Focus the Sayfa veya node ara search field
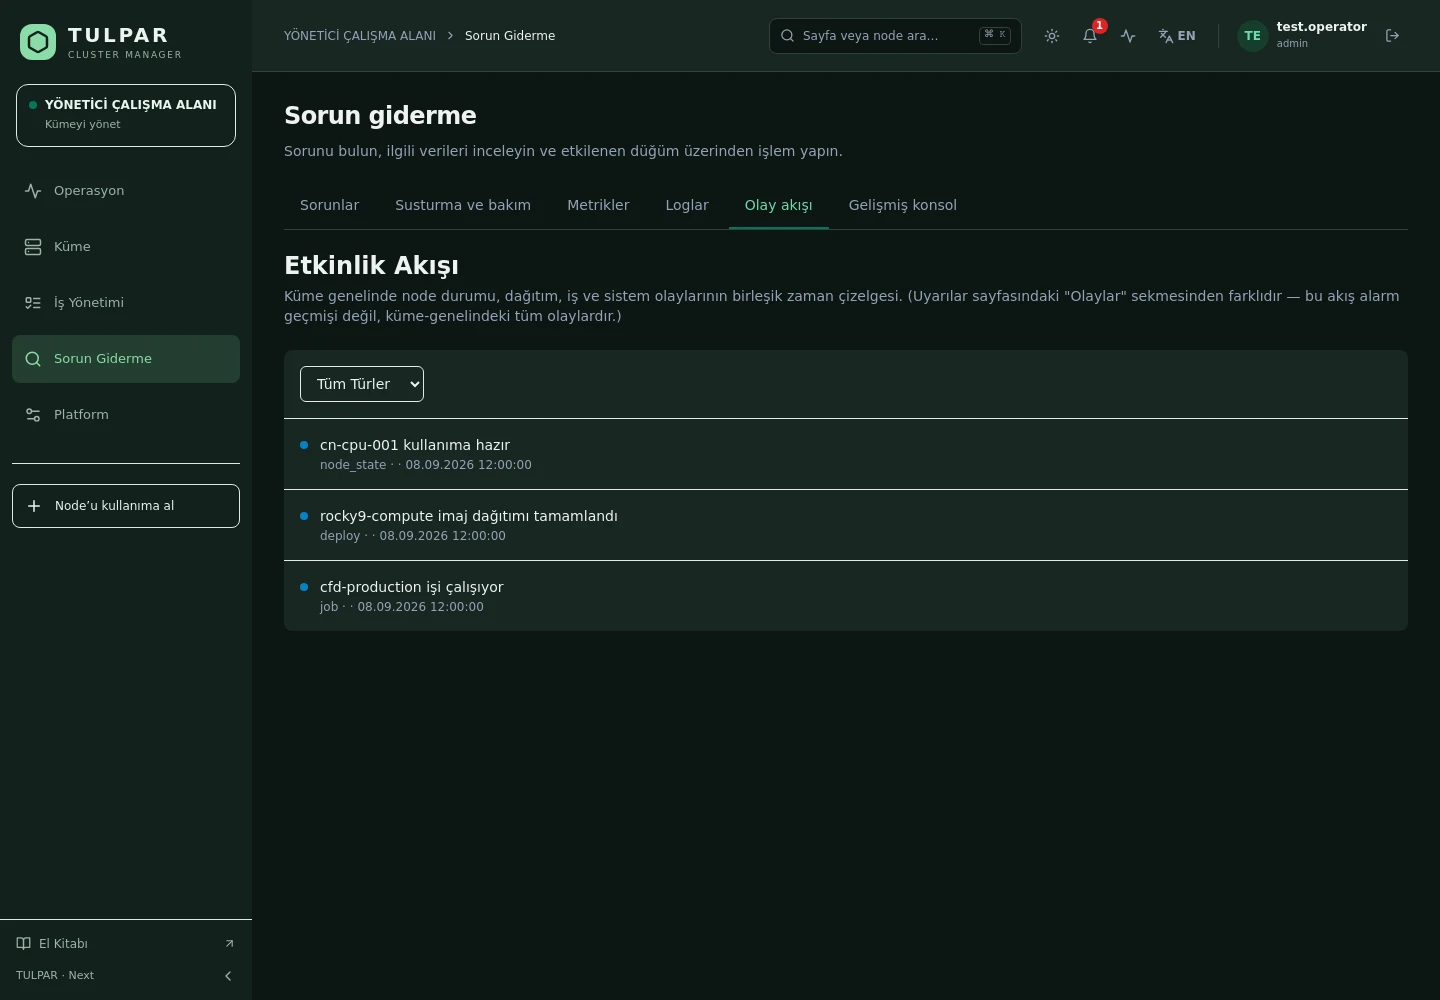Image resolution: width=1440 pixels, height=1000 pixels. pos(895,36)
